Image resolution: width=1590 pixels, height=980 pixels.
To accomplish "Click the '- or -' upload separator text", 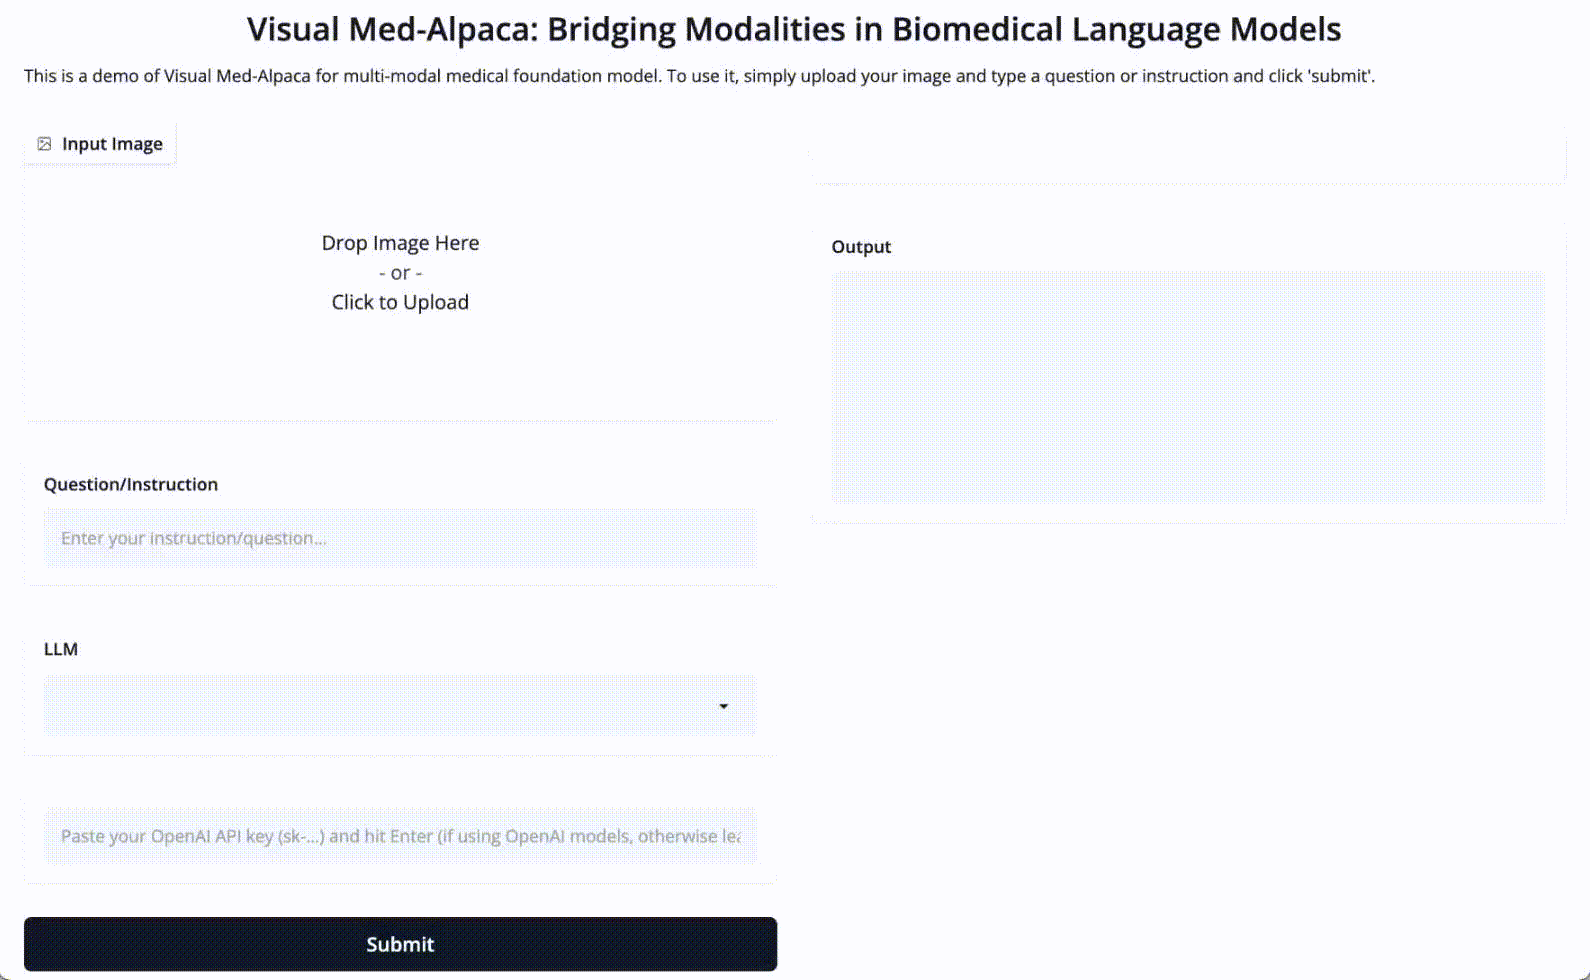I will click(400, 273).
